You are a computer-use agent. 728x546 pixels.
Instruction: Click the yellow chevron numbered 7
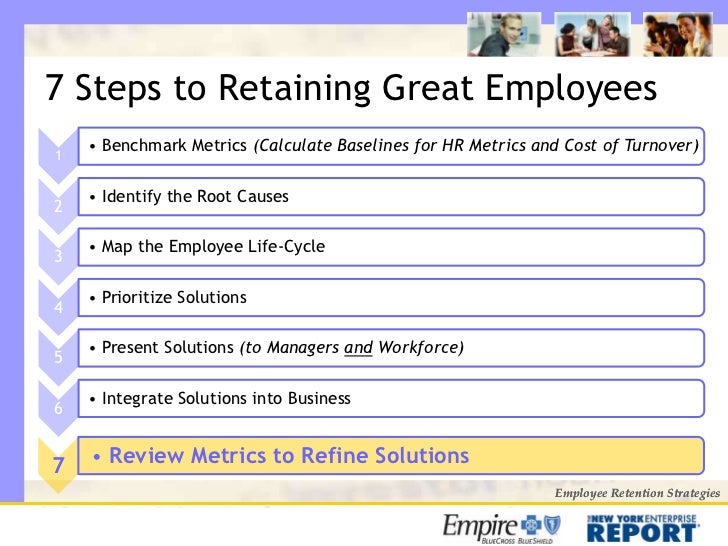(x=58, y=465)
